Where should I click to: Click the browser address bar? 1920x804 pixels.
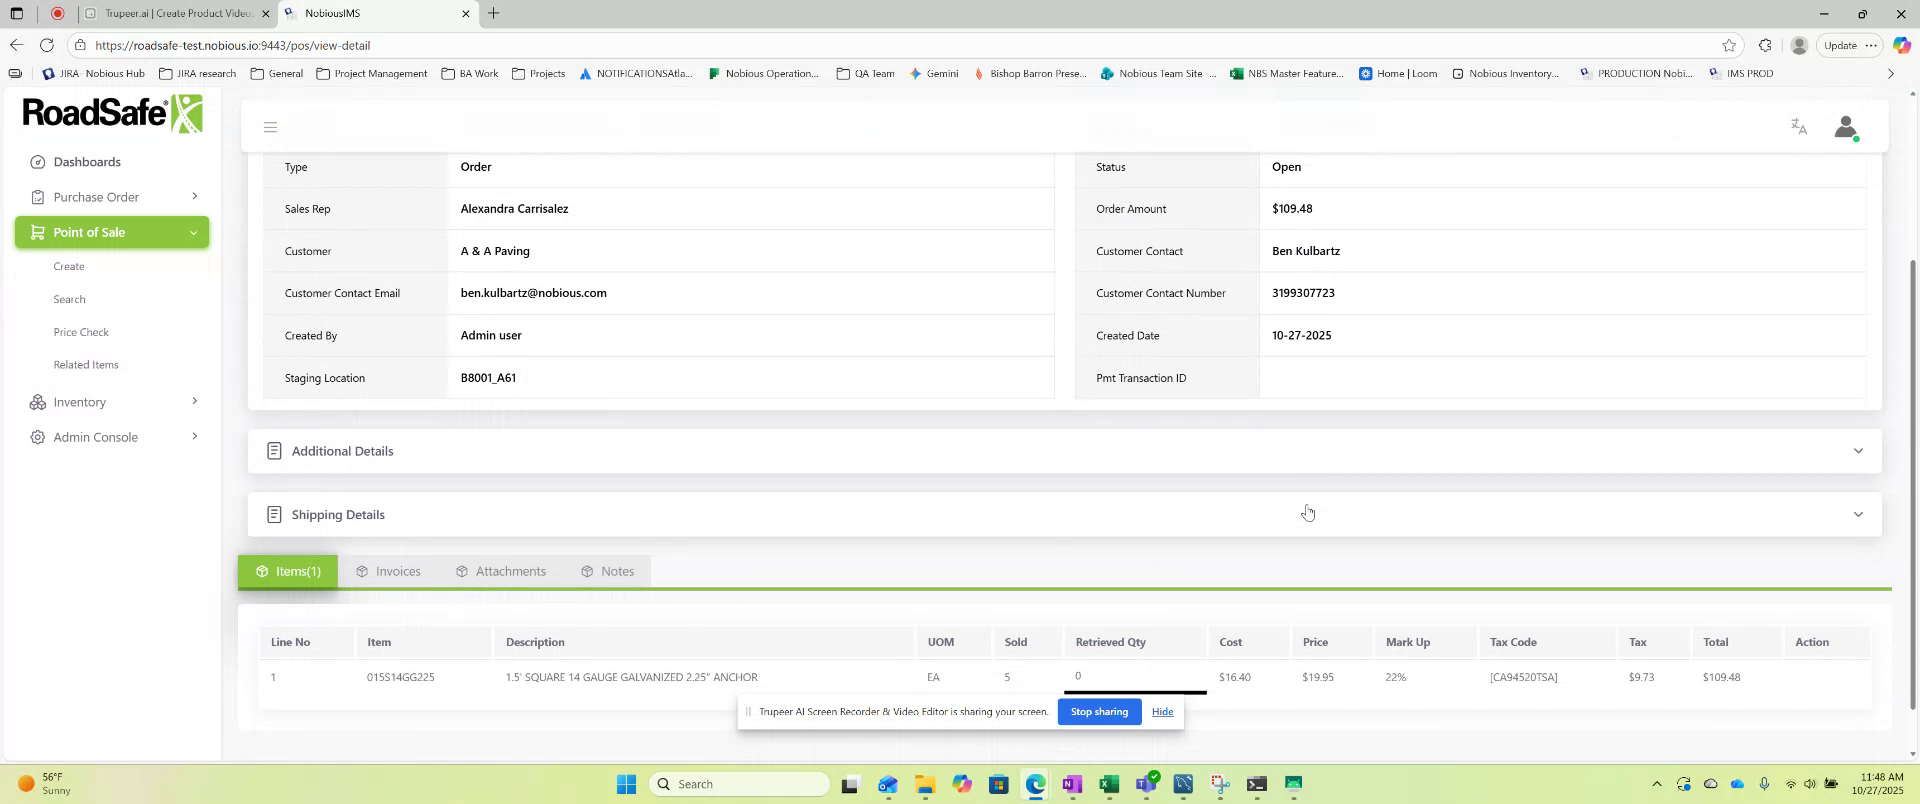coord(900,45)
